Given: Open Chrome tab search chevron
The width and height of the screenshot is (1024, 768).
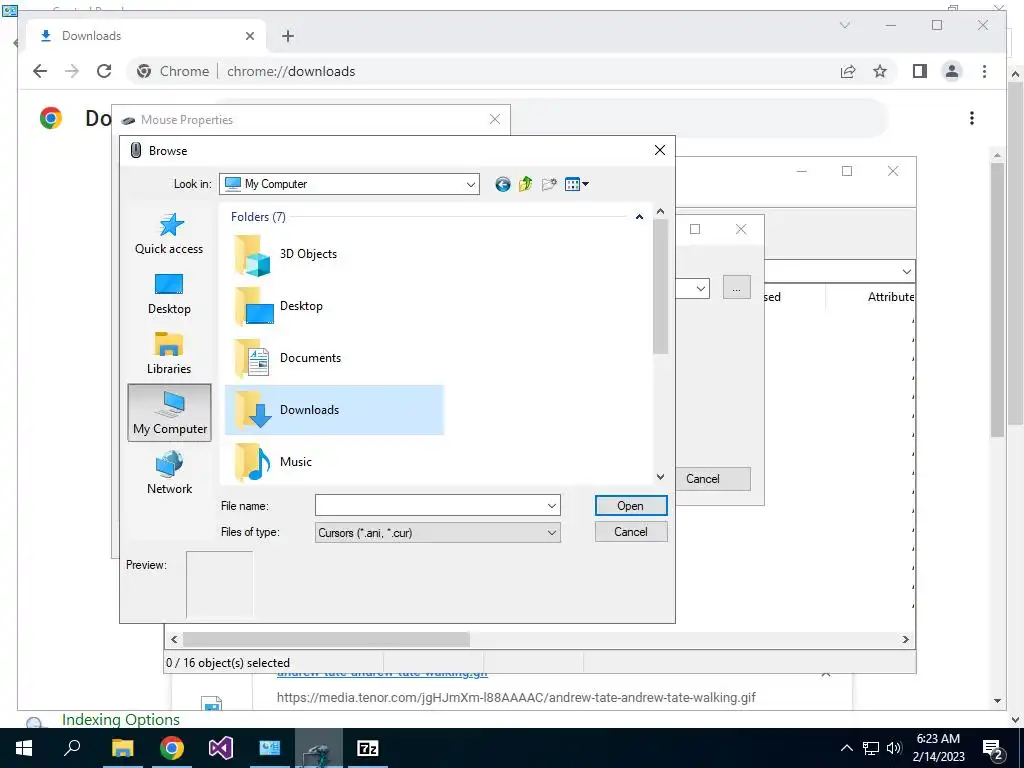Looking at the screenshot, I should point(845,25).
